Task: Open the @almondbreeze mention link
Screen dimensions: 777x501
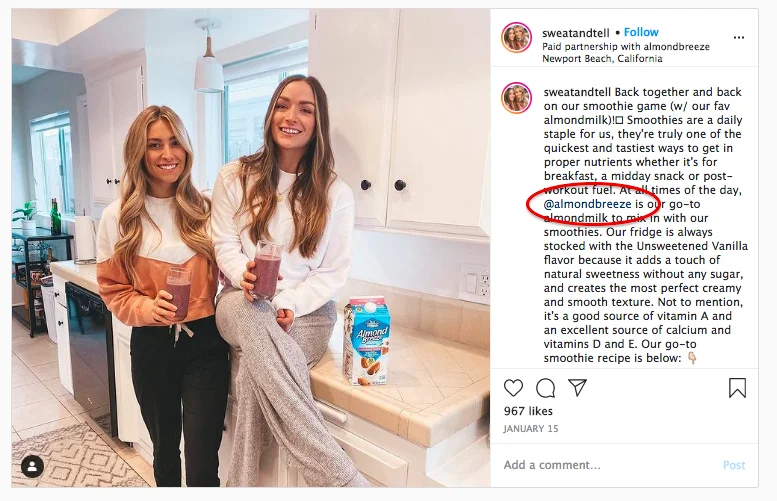Action: click(588, 204)
